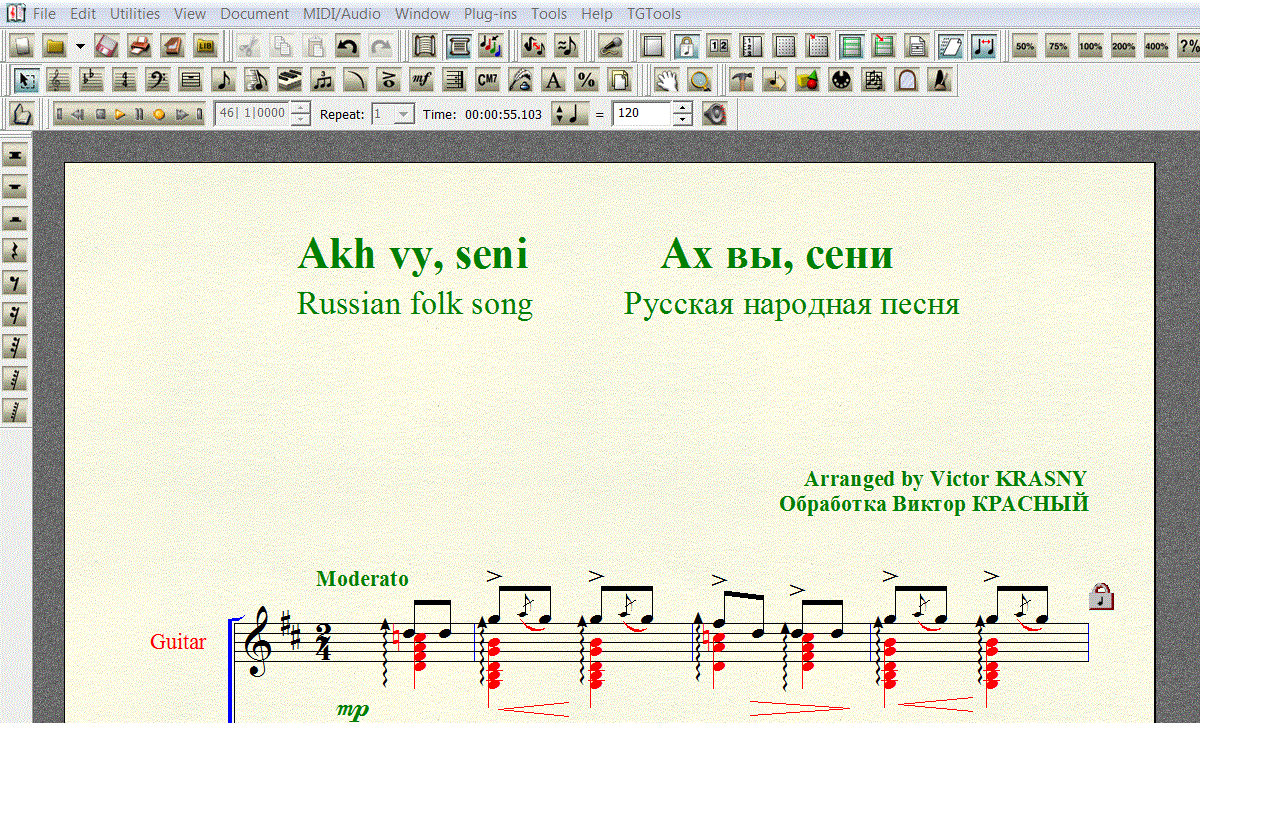Screen dimensions: 1274x817
Task: Choose the Time Signature tool
Action: pos(125,80)
